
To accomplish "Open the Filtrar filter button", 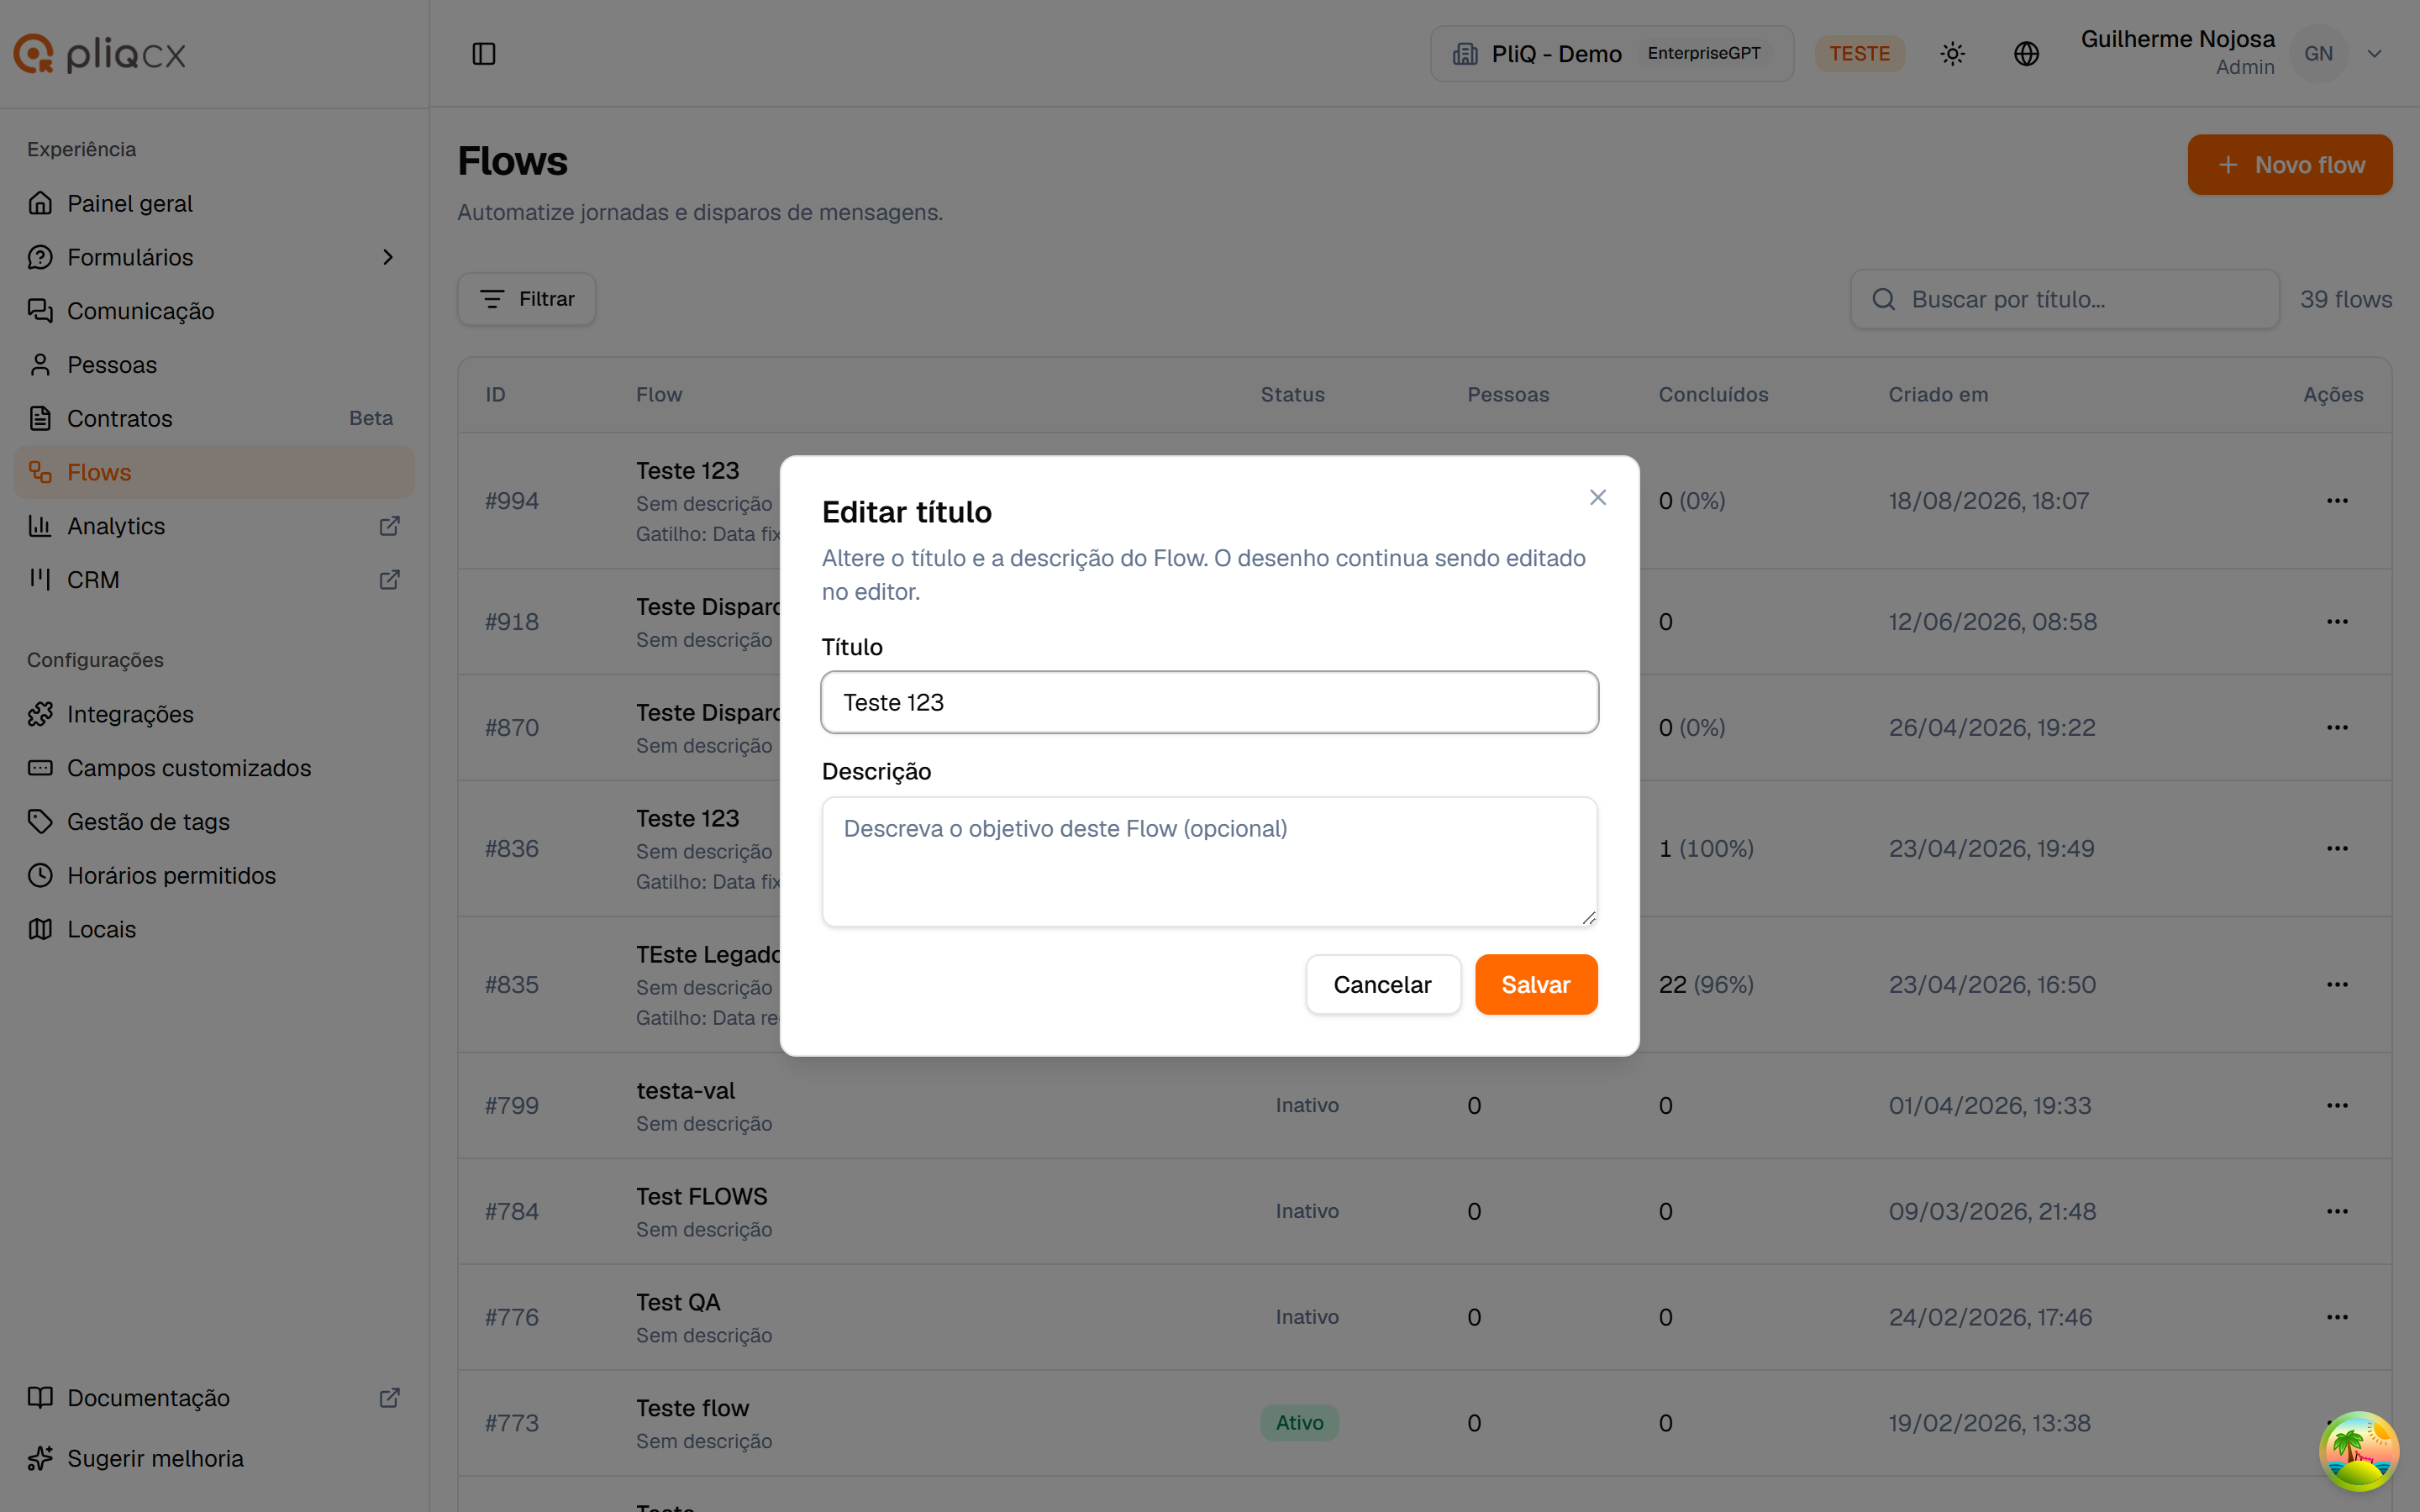I will point(527,299).
